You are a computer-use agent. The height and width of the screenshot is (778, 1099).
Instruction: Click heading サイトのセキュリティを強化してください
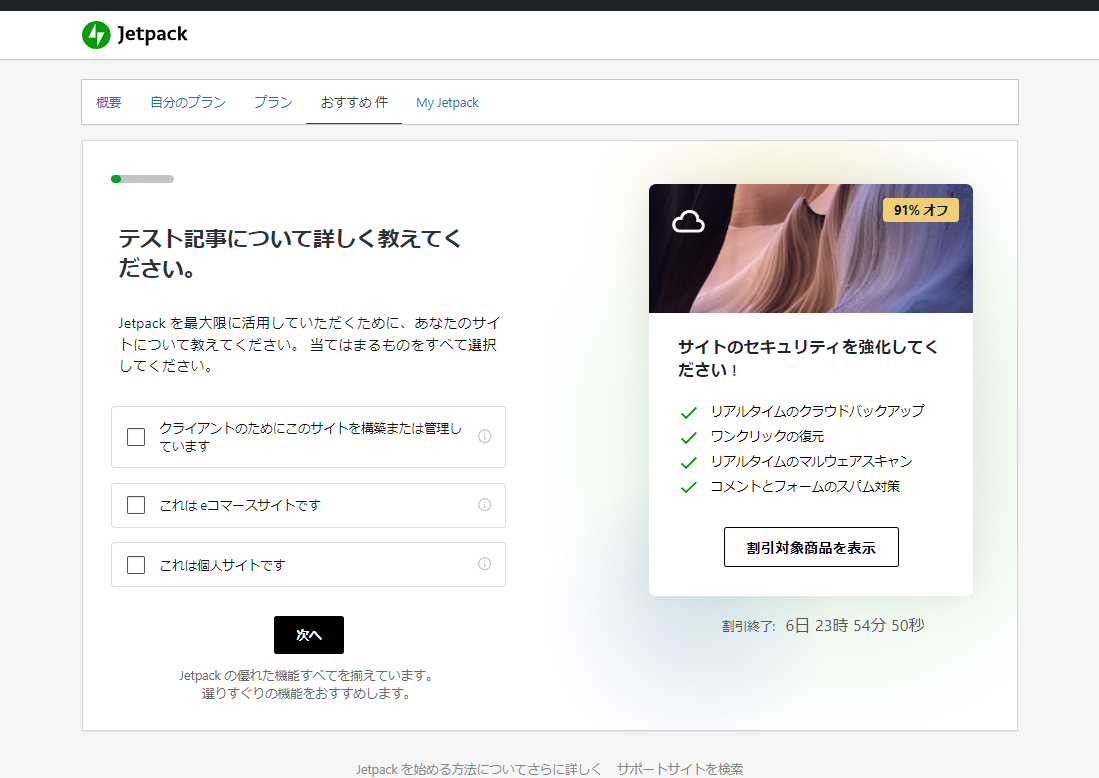click(x=807, y=358)
